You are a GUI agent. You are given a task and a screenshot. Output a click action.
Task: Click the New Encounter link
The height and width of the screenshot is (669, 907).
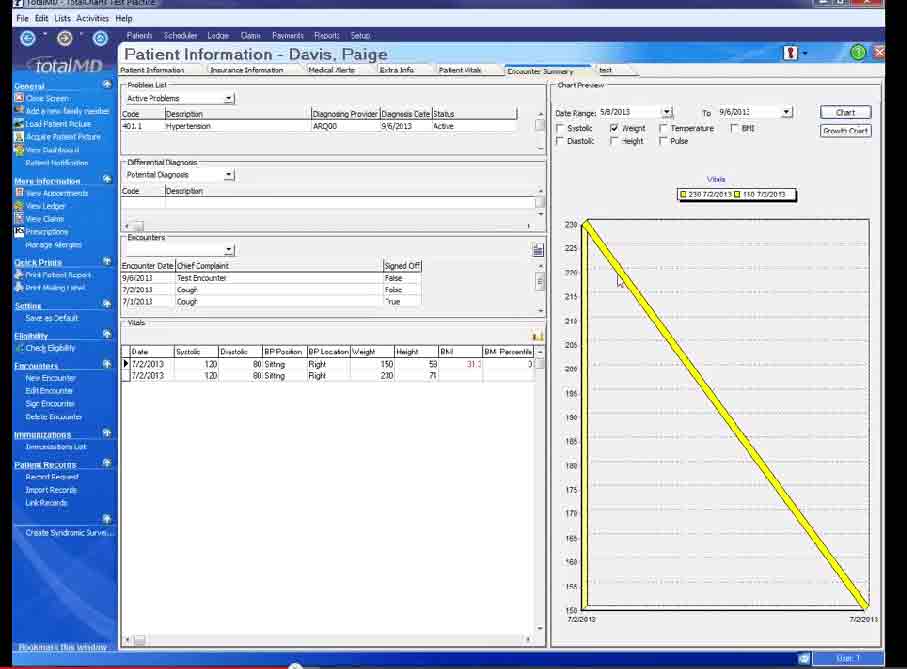(51, 378)
